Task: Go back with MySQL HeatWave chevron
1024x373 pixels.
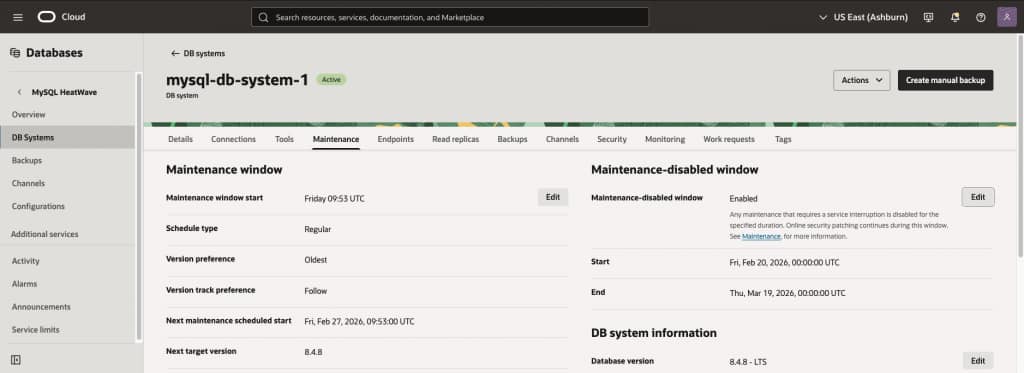Action: [19, 92]
